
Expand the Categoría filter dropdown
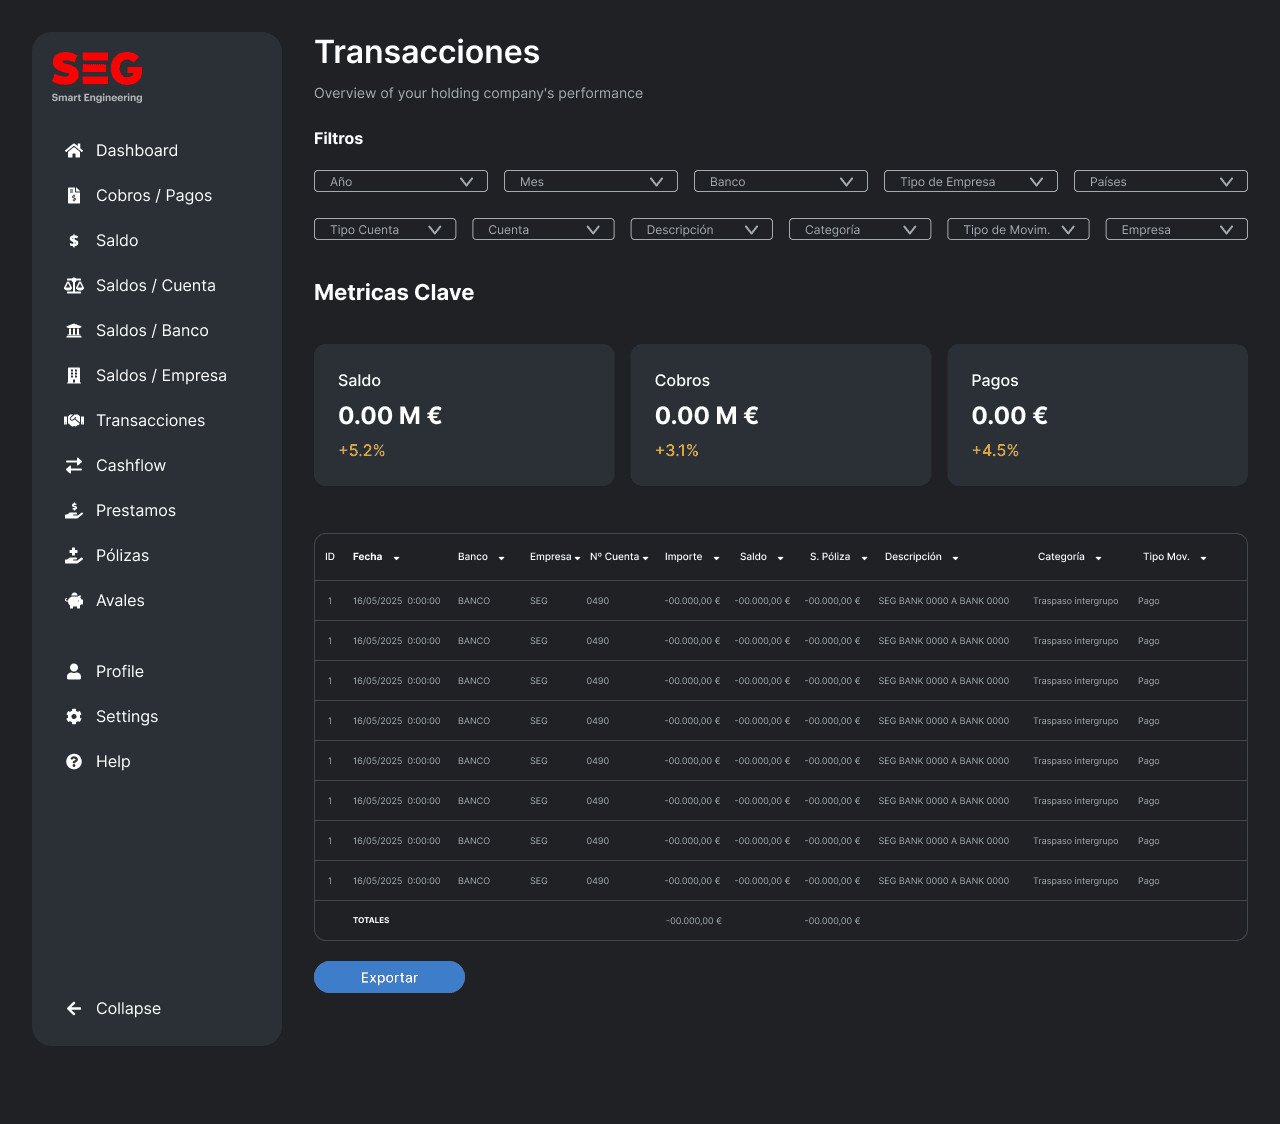click(860, 229)
